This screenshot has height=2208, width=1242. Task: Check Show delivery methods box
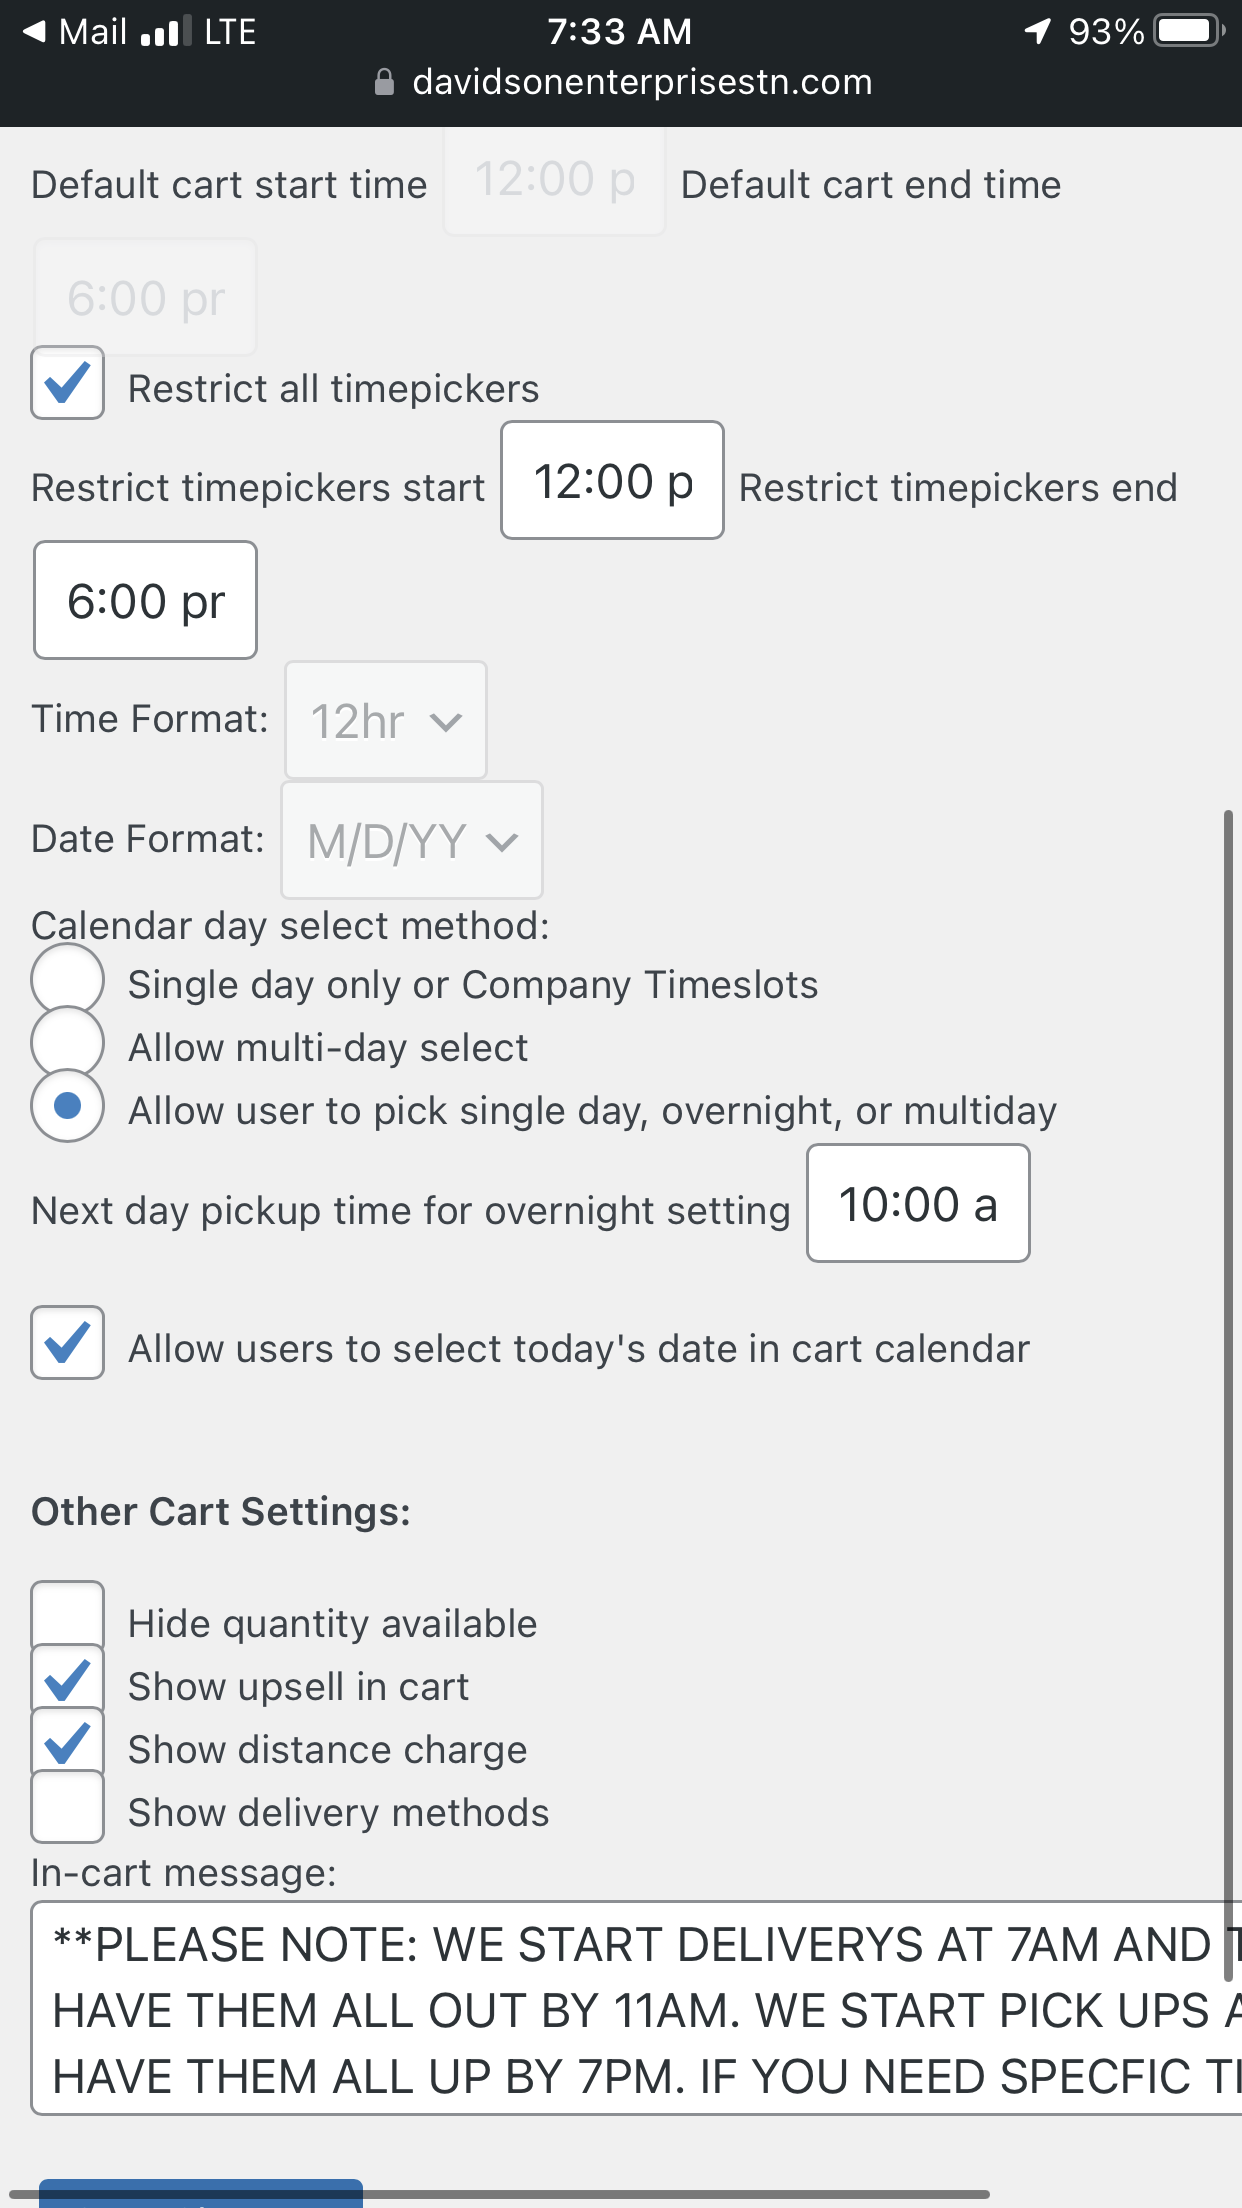68,1807
